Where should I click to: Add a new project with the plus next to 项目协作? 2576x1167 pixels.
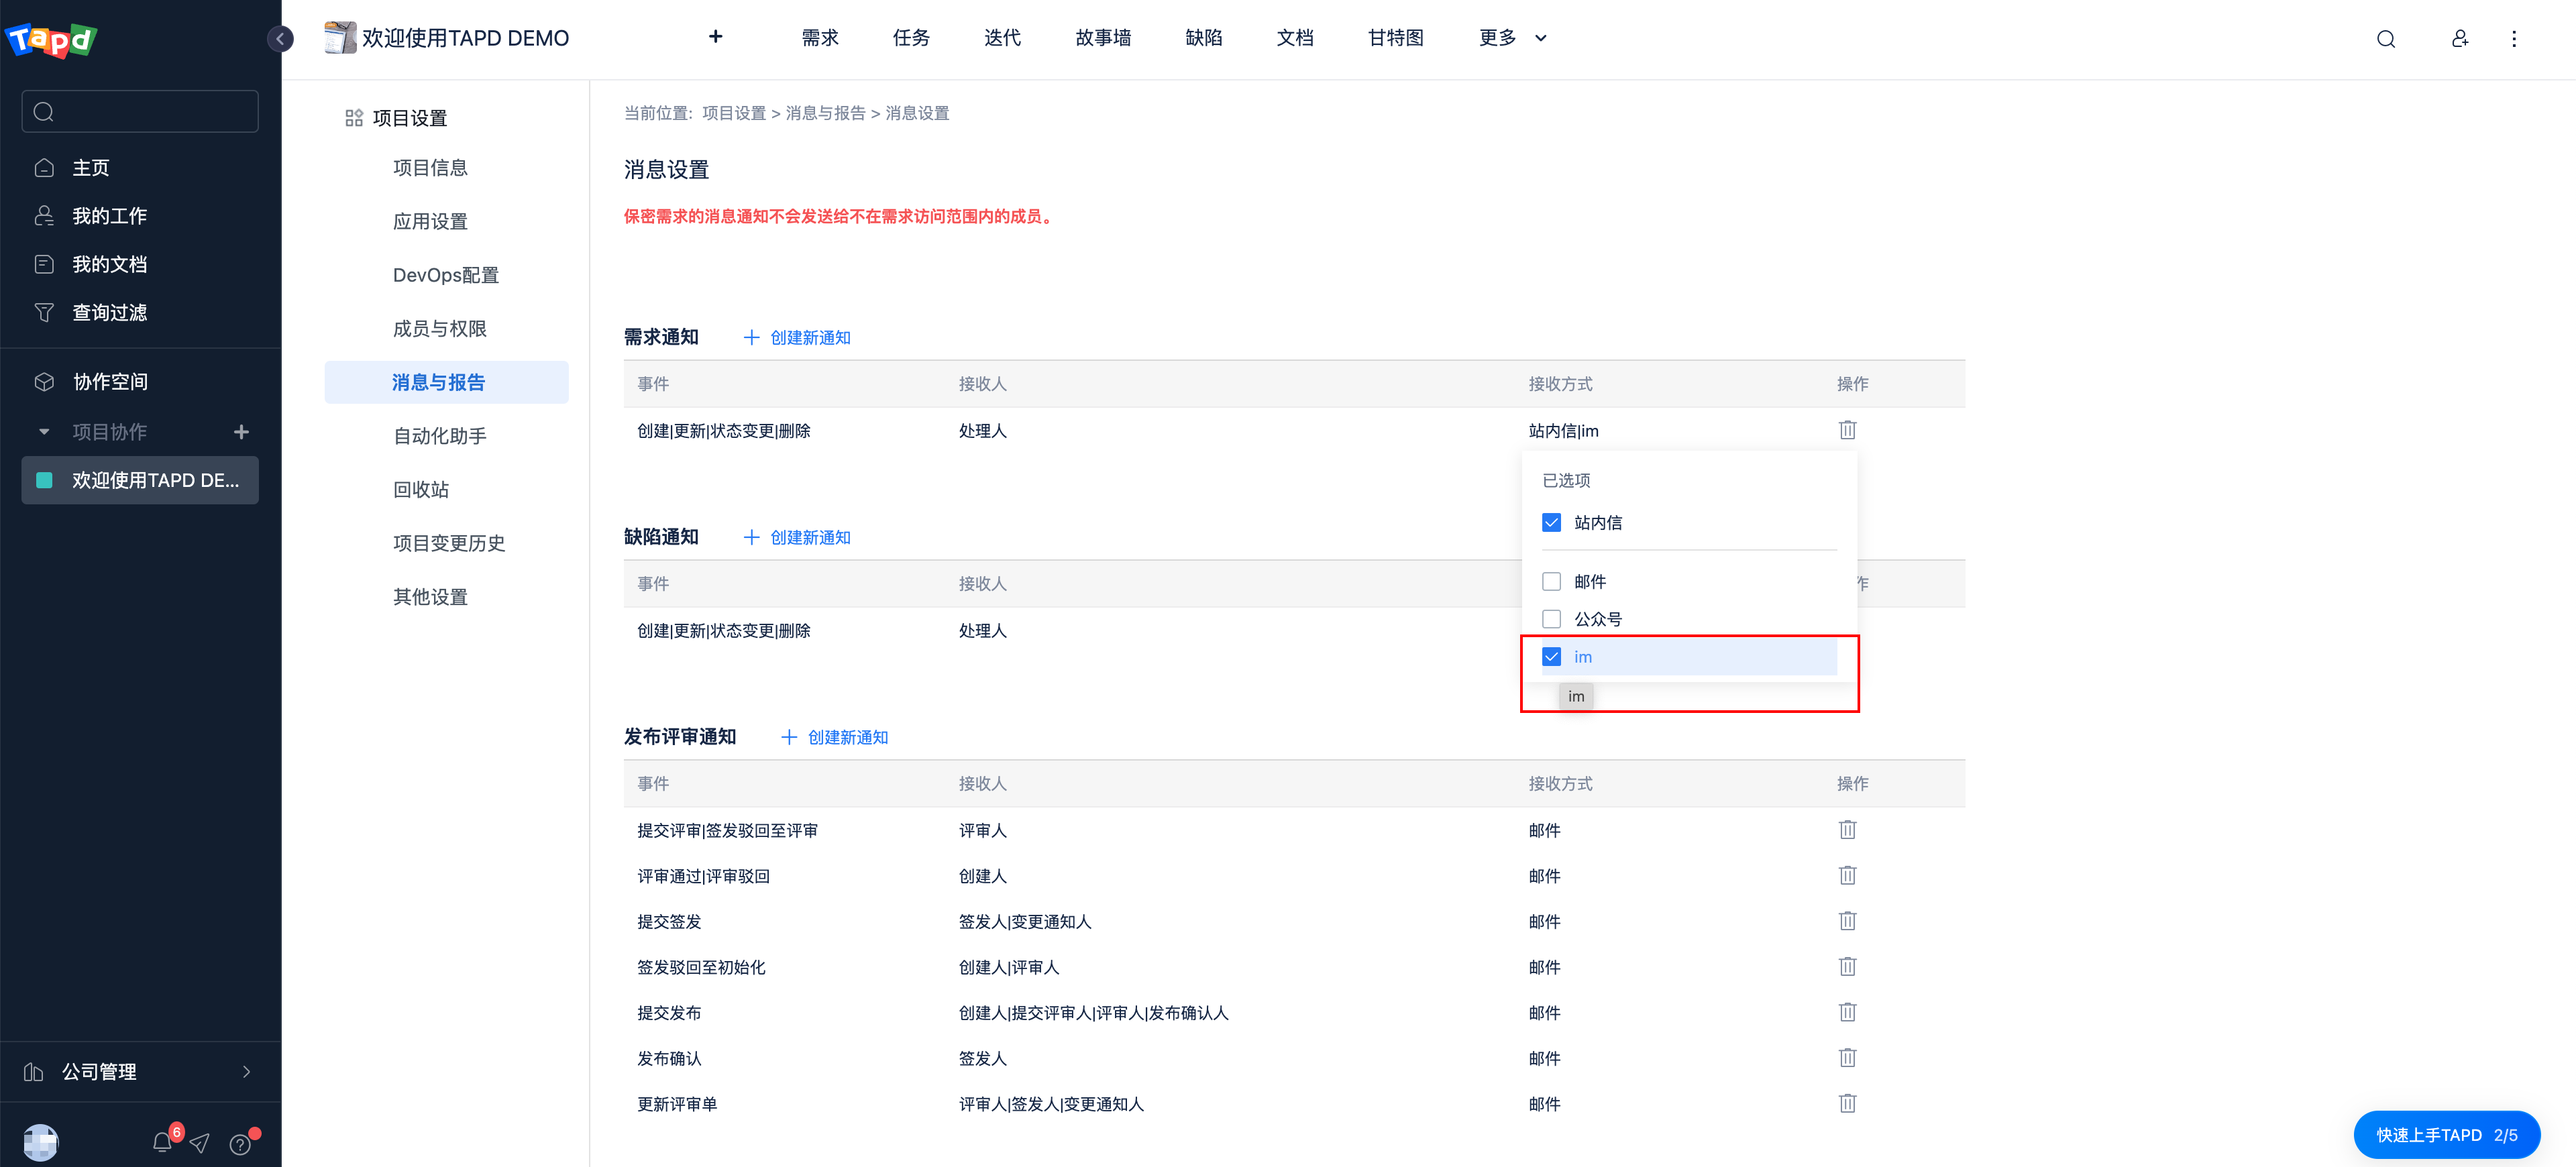[x=241, y=432]
